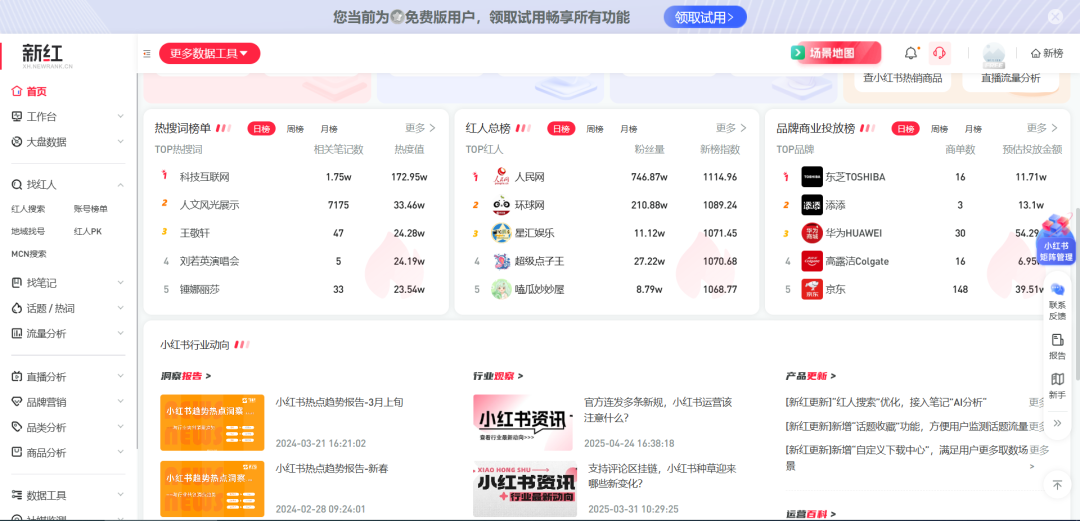Click the 领取试用 banner button

tap(705, 17)
